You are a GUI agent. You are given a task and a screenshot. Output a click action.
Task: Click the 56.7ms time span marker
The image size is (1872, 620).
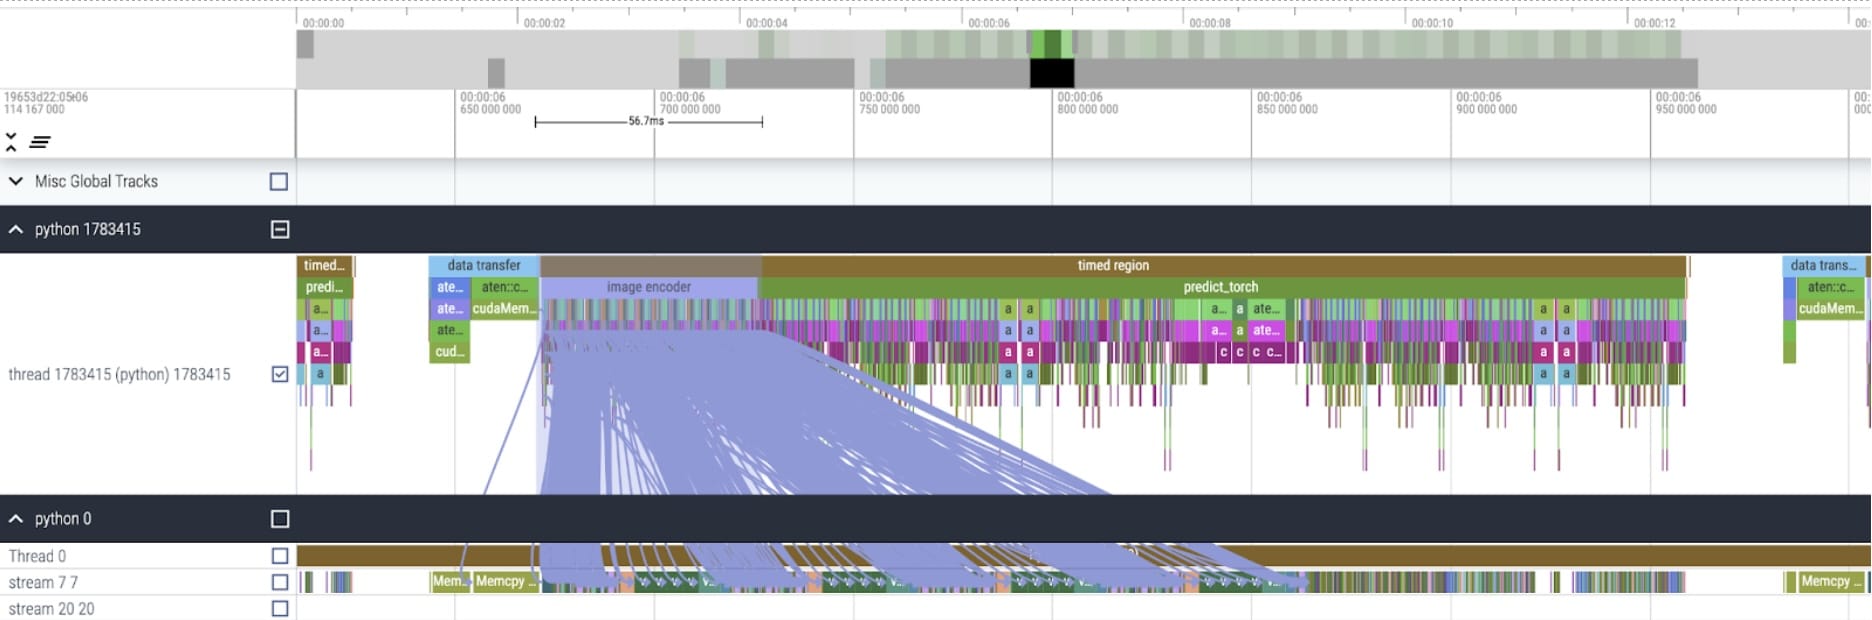pyautogui.click(x=646, y=121)
